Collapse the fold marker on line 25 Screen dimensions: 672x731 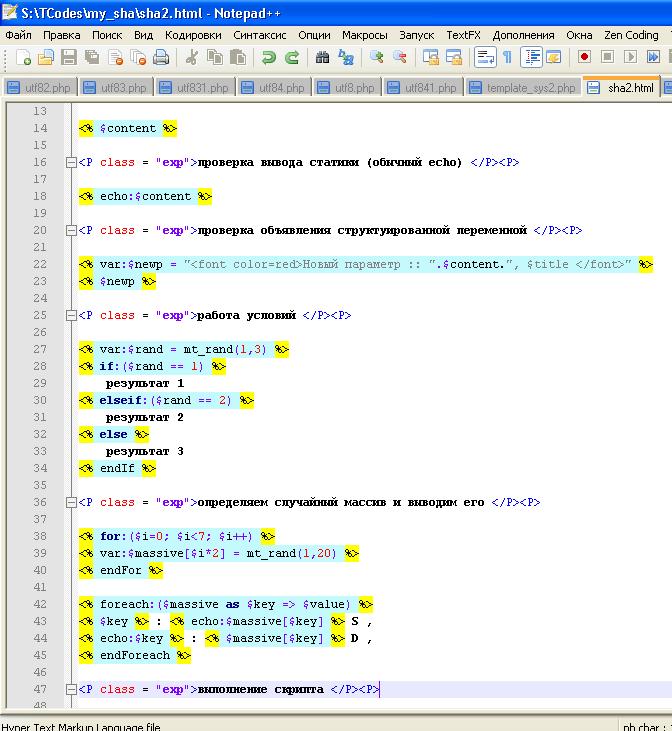[71, 316]
